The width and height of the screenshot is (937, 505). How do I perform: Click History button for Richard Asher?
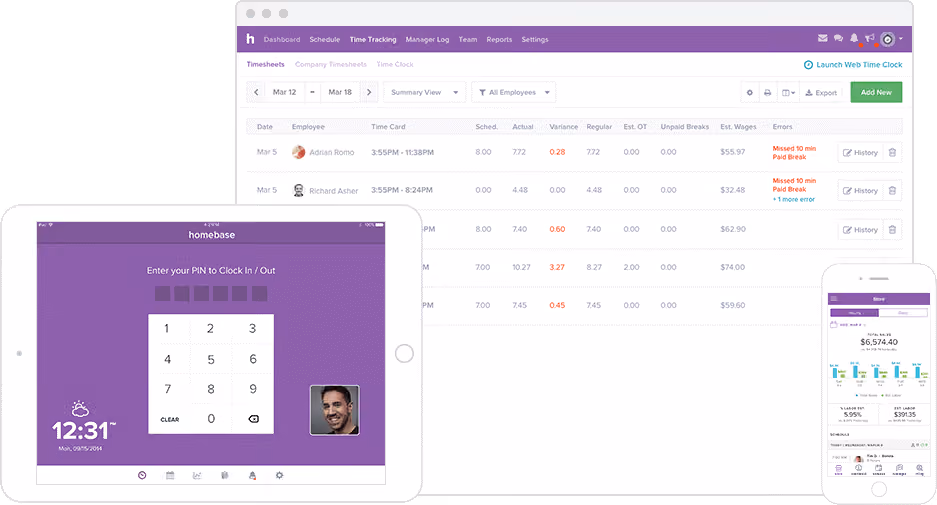click(860, 191)
